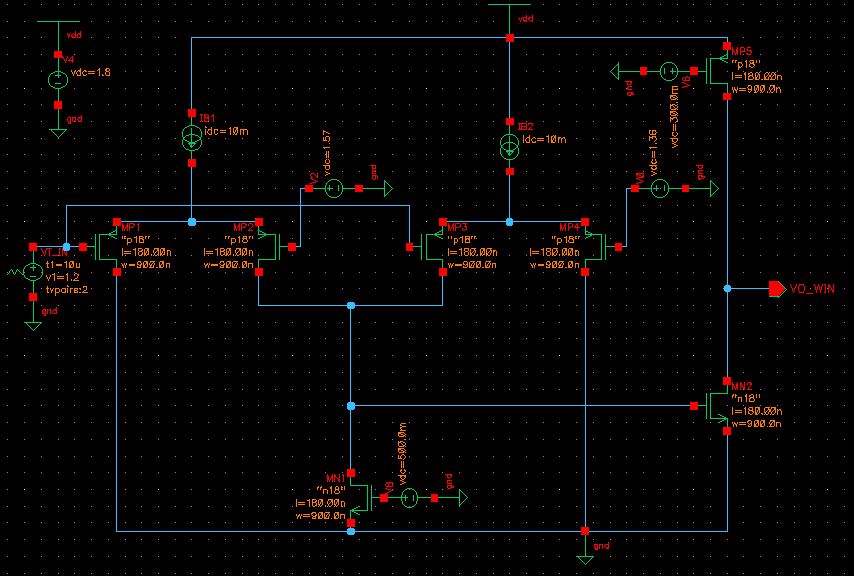Screen dimensions: 854x576
Task: Select the IB1 current source symbol
Action: point(192,138)
